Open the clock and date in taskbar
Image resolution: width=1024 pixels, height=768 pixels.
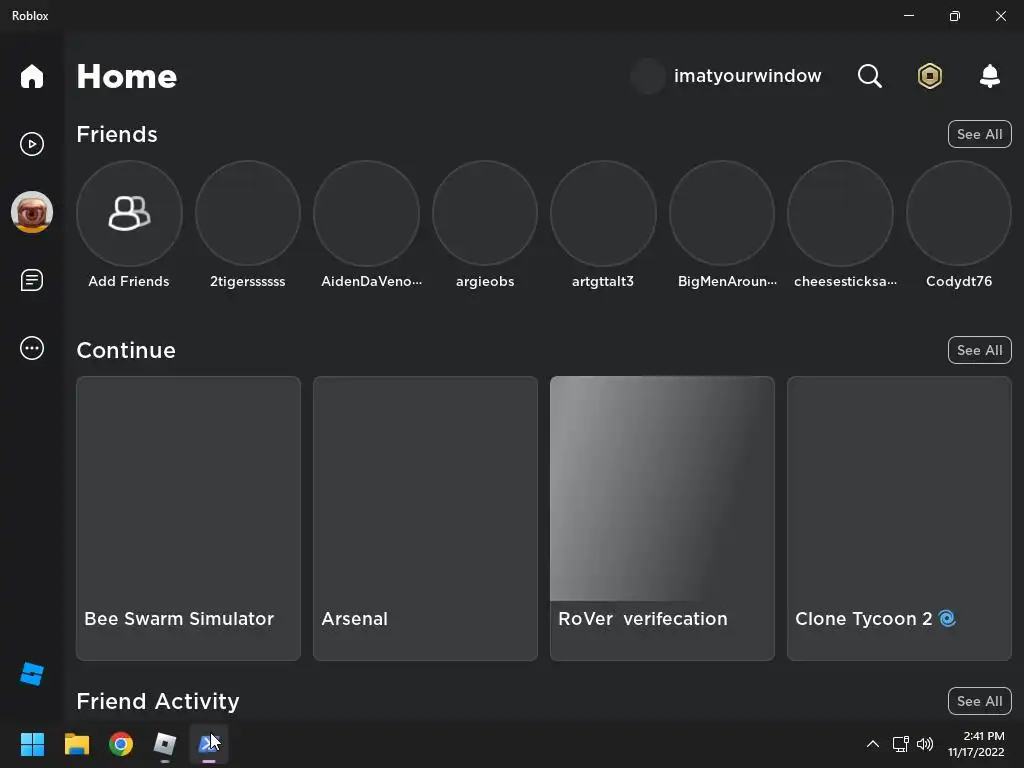point(976,744)
